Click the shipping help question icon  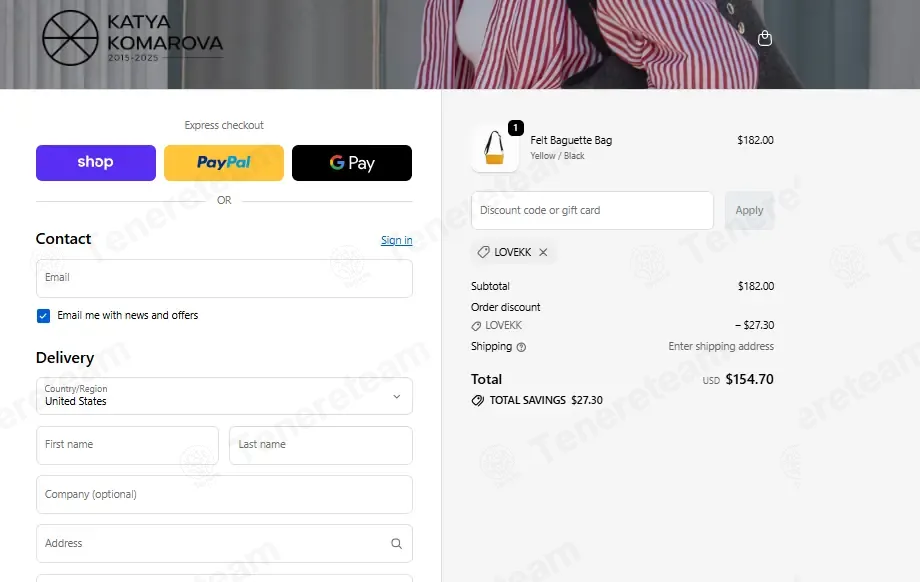pyautogui.click(x=521, y=347)
